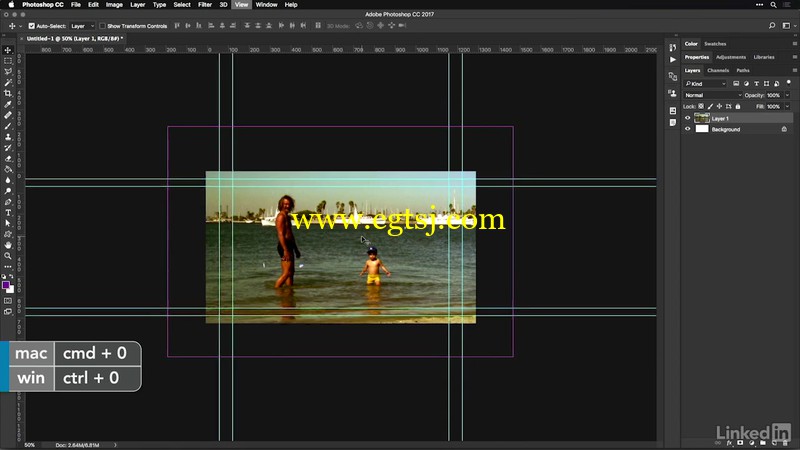This screenshot has width=800, height=450.
Task: Open the Opacity slider dropdown arrow
Action: point(787,95)
